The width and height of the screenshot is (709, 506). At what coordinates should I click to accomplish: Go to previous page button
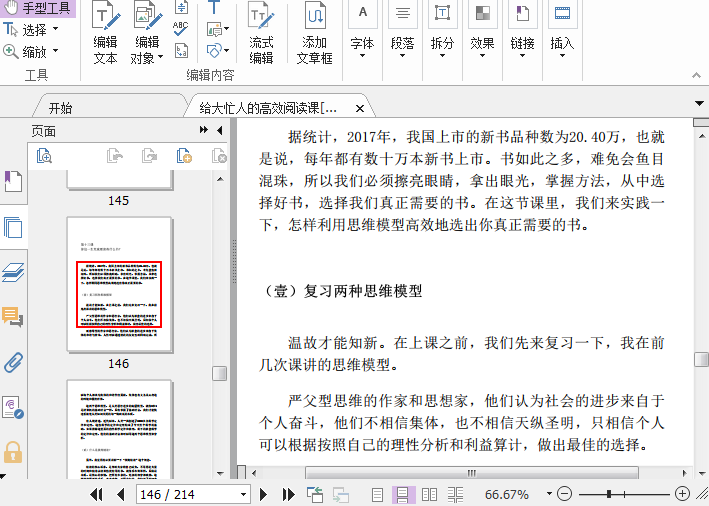120,494
